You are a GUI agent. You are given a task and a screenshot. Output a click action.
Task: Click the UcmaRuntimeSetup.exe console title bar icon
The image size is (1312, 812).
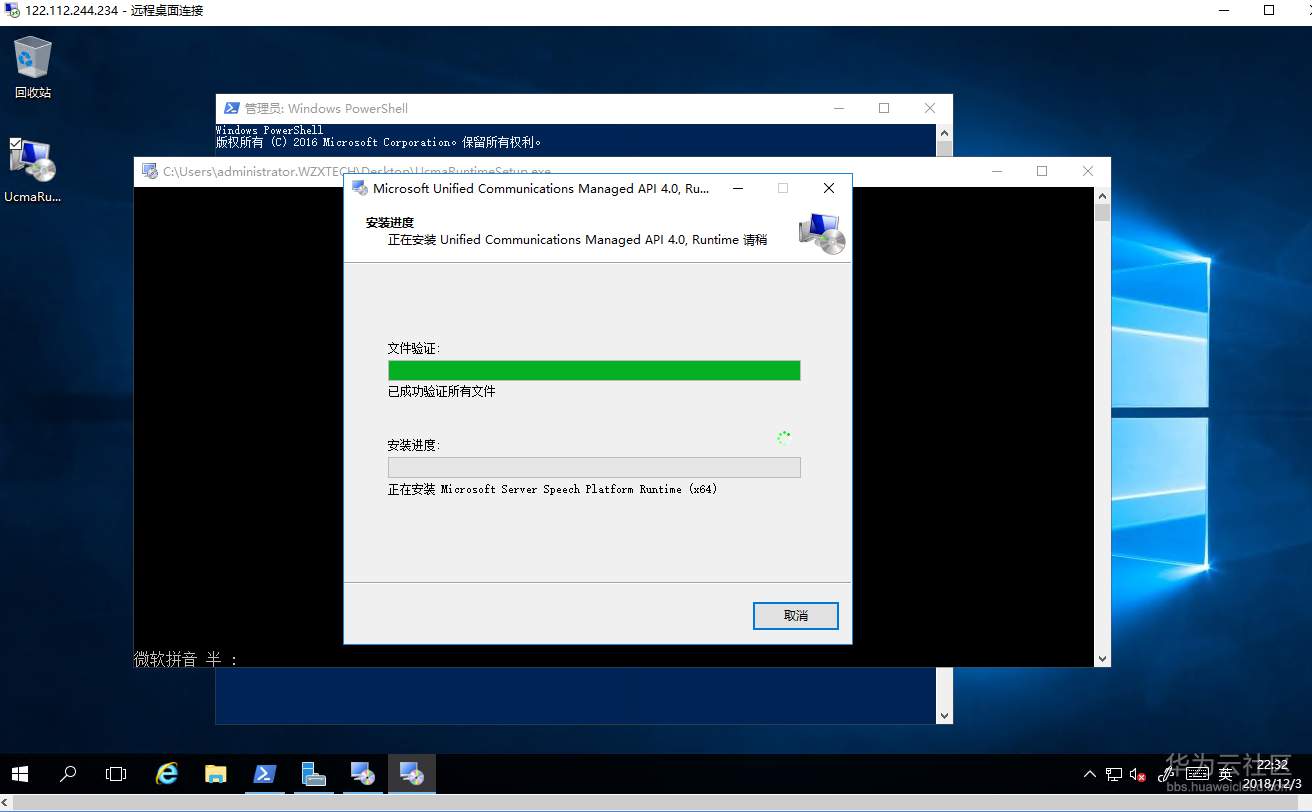pyautogui.click(x=150, y=171)
